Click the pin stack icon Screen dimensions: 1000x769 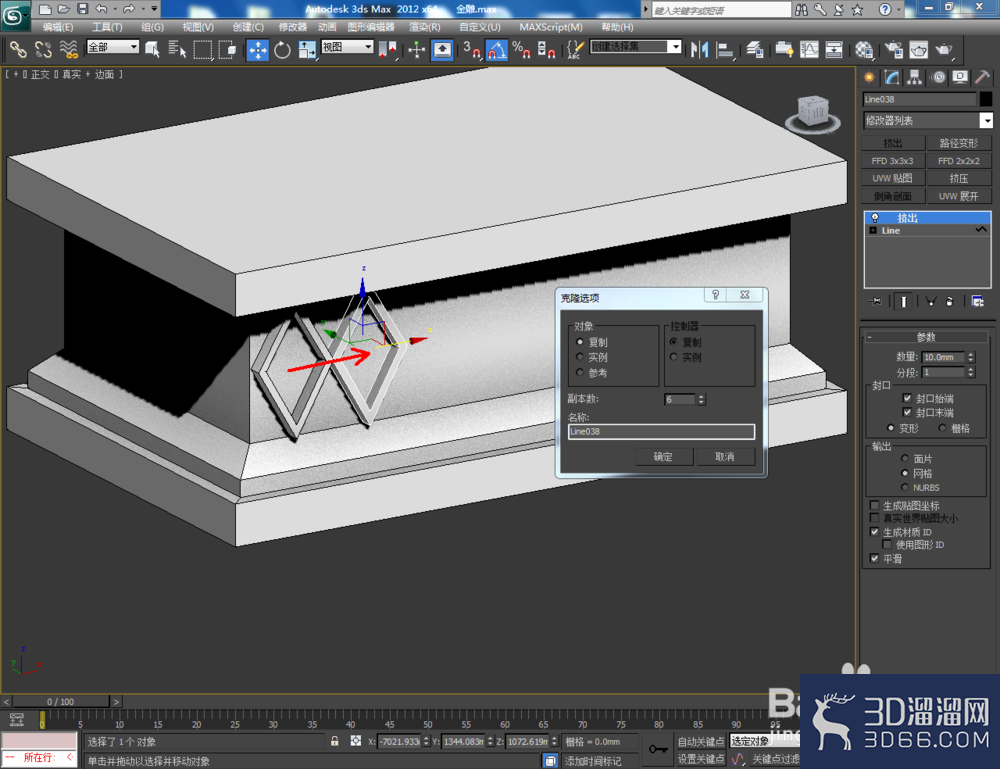(x=876, y=302)
